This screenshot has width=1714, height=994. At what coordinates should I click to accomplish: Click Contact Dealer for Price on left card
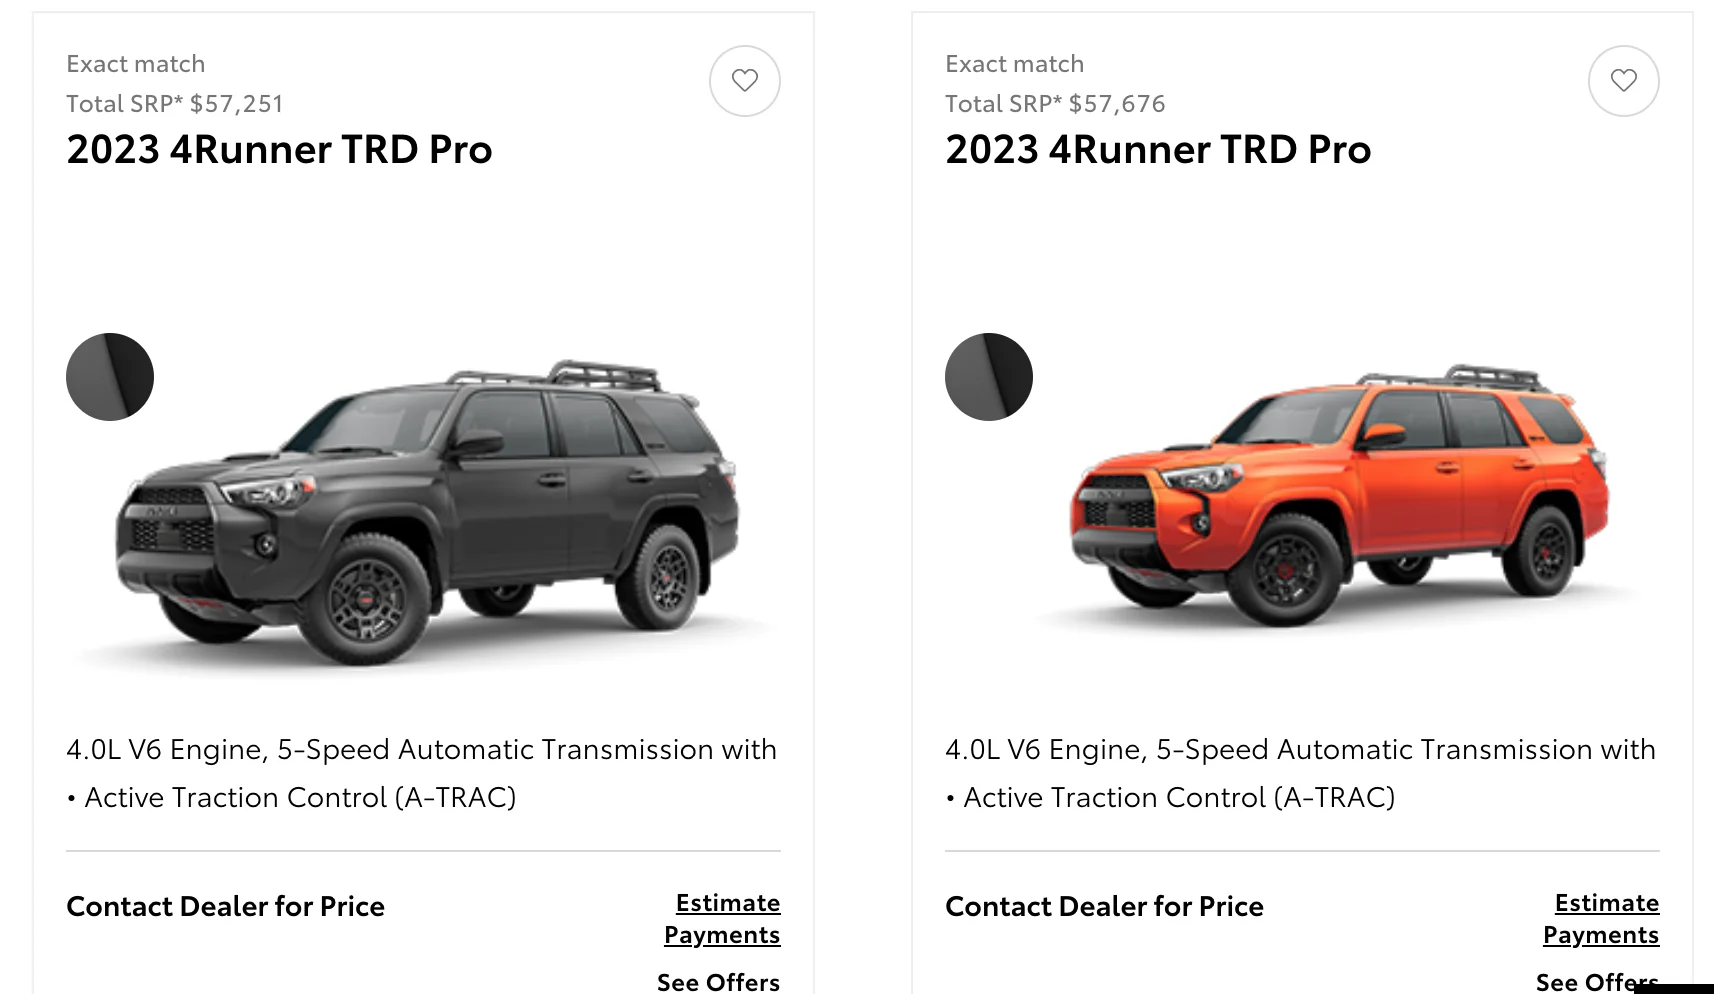(225, 906)
